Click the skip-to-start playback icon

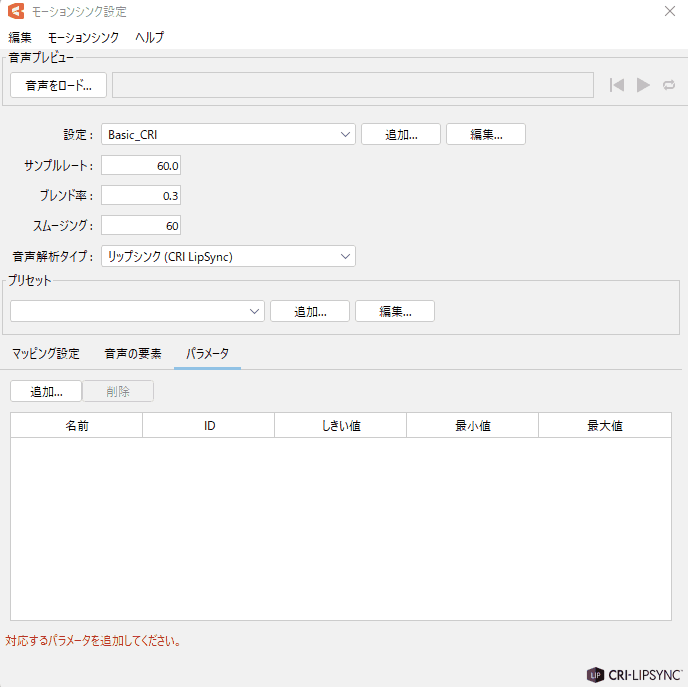pyautogui.click(x=617, y=85)
